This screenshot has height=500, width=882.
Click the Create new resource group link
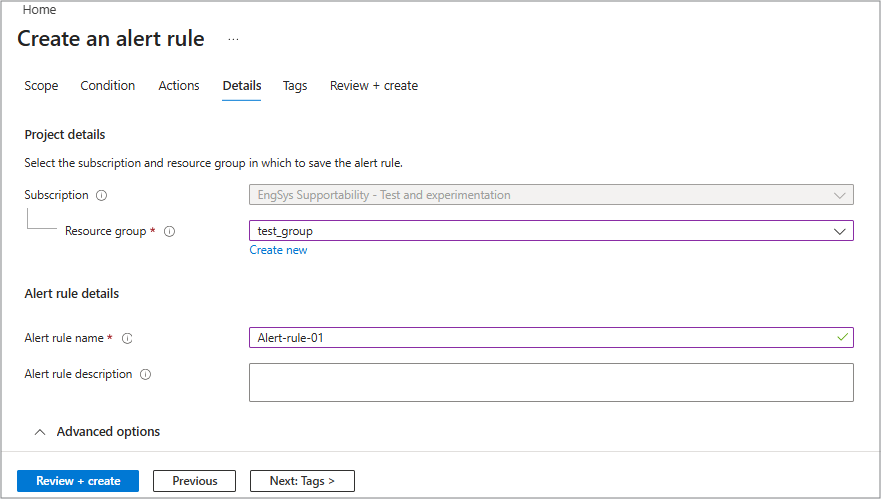(x=278, y=250)
